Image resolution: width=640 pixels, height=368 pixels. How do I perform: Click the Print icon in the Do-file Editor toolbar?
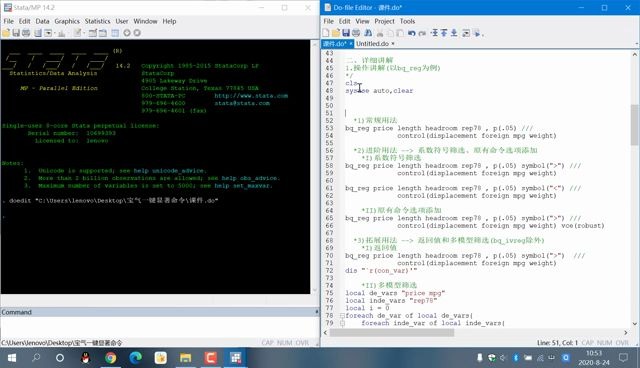[356, 33]
